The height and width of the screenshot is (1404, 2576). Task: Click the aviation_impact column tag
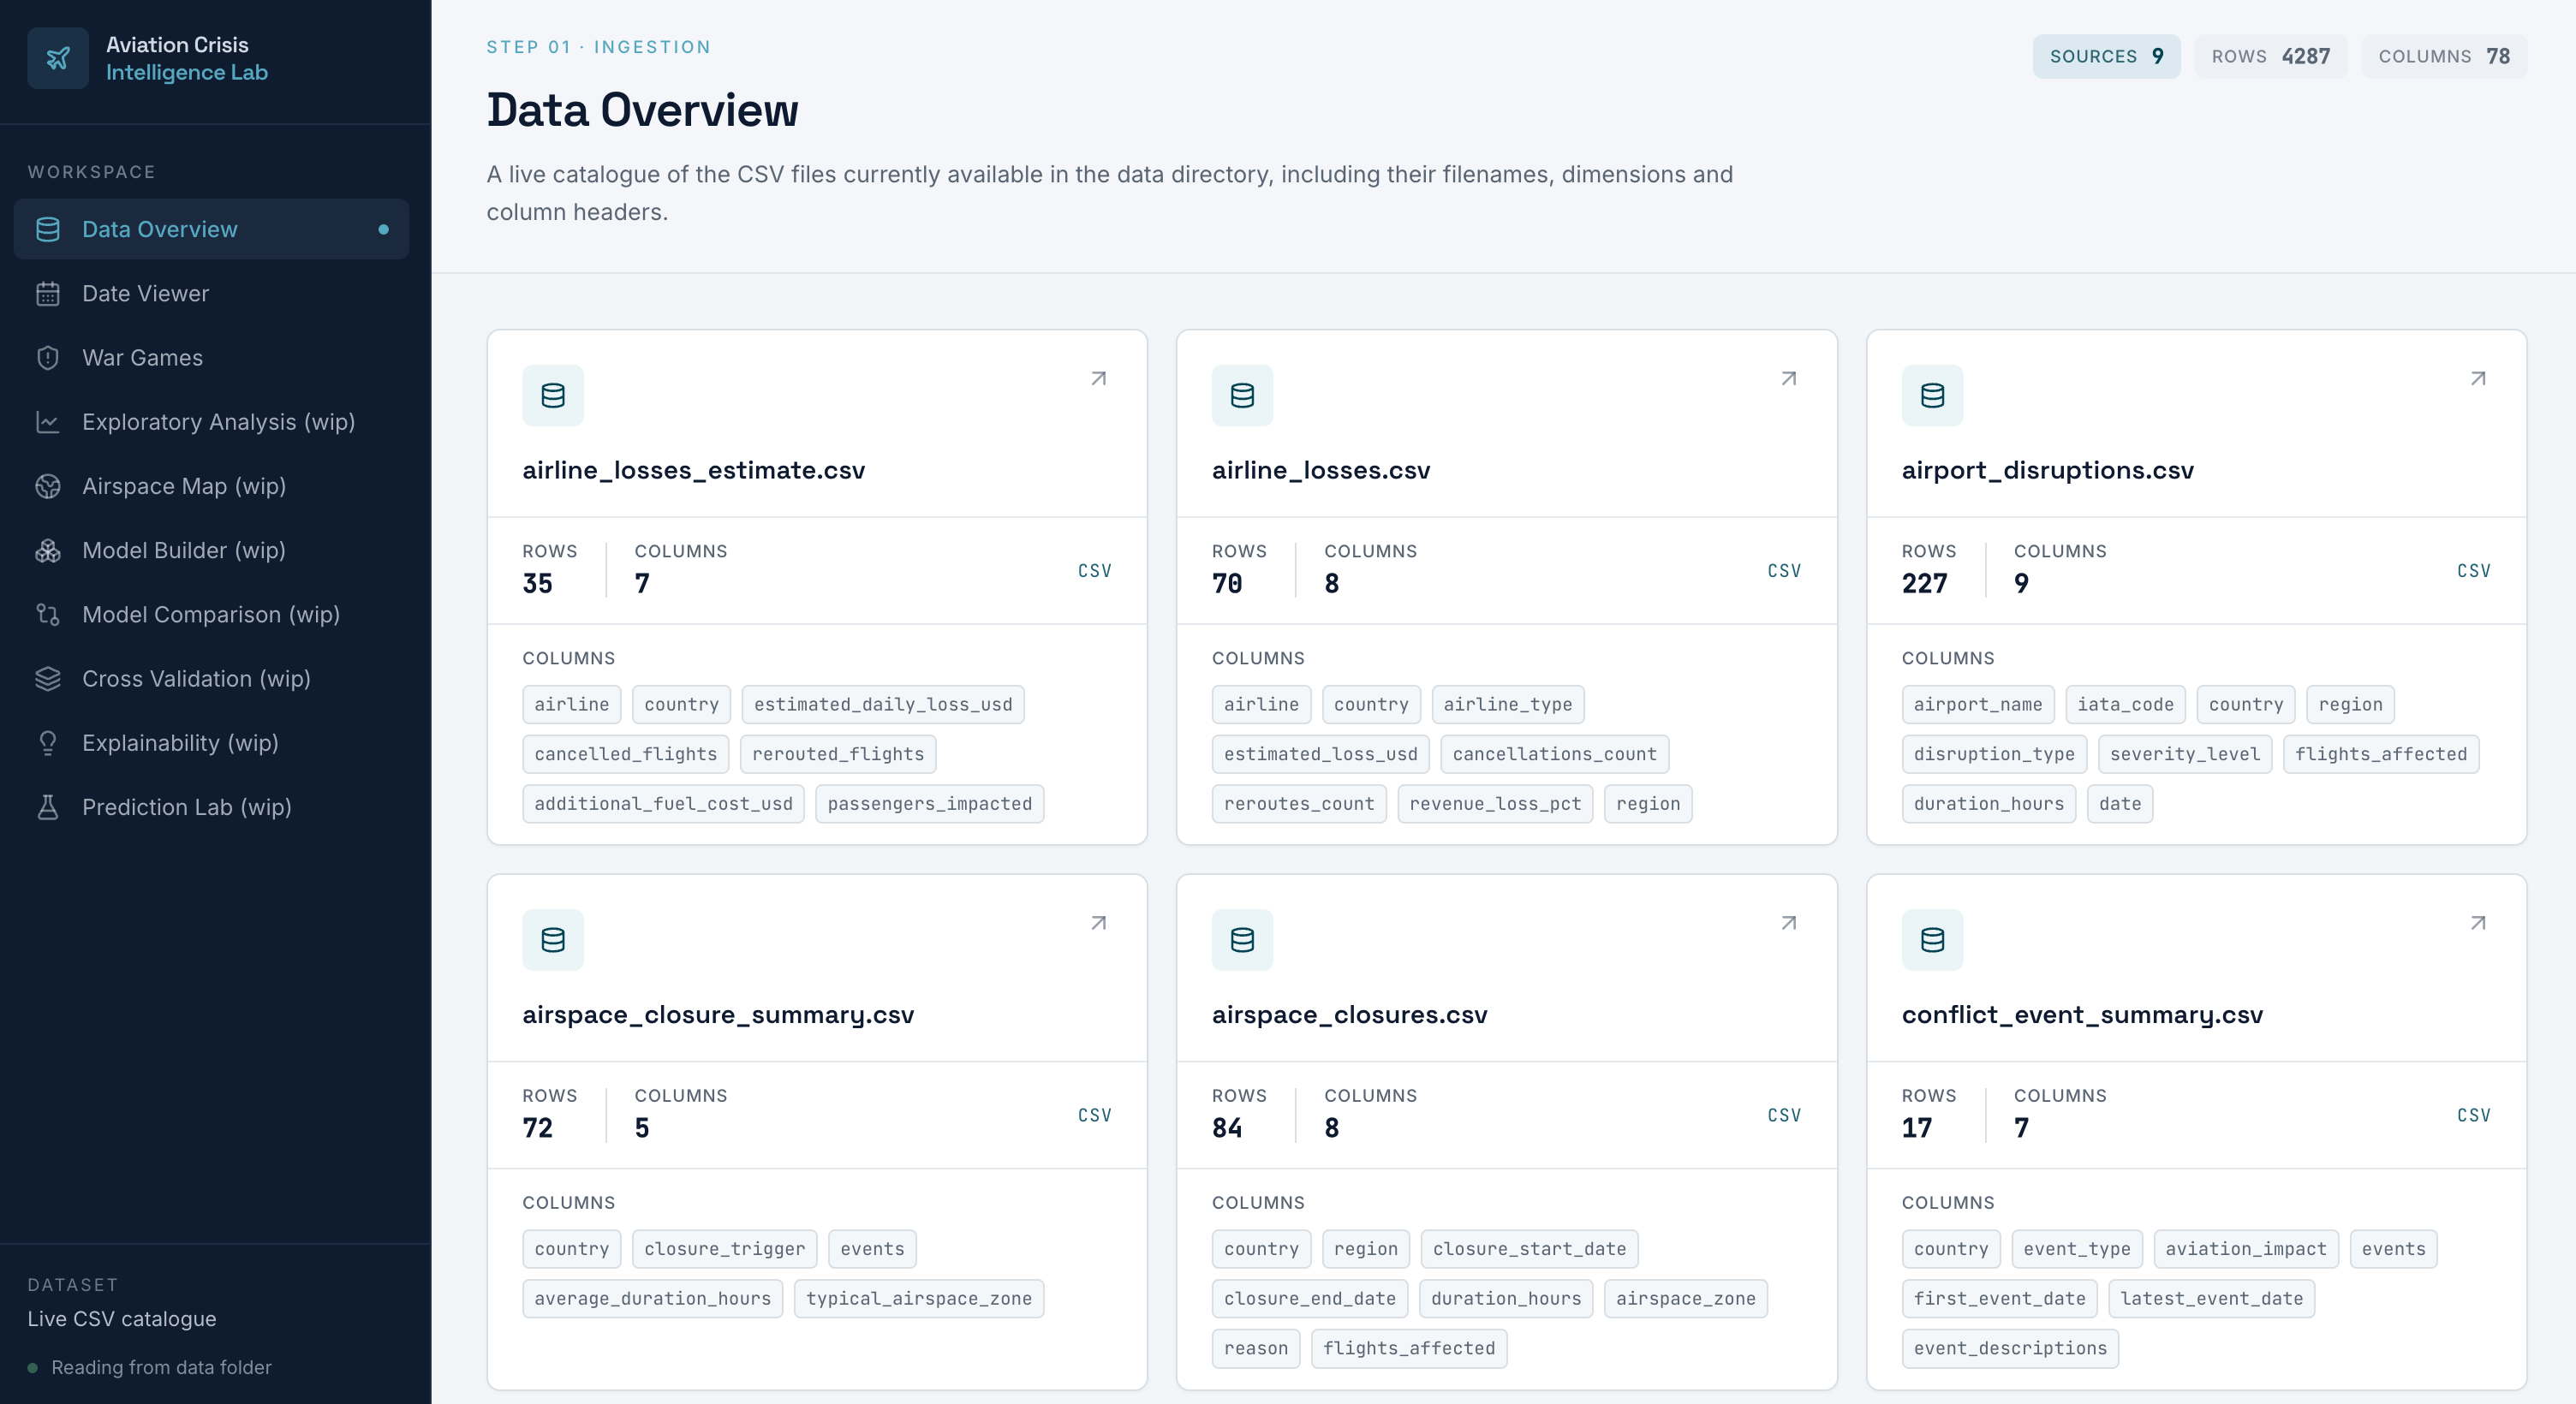coord(2245,1248)
